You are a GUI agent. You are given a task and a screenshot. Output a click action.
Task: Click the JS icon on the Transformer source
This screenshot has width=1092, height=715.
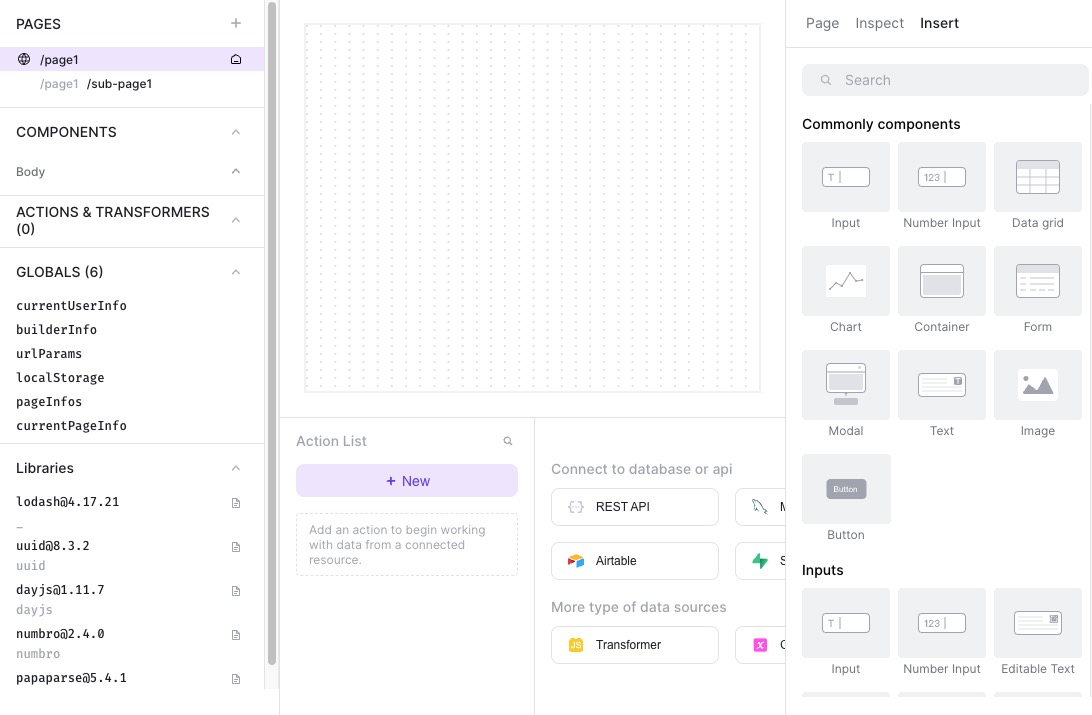576,645
